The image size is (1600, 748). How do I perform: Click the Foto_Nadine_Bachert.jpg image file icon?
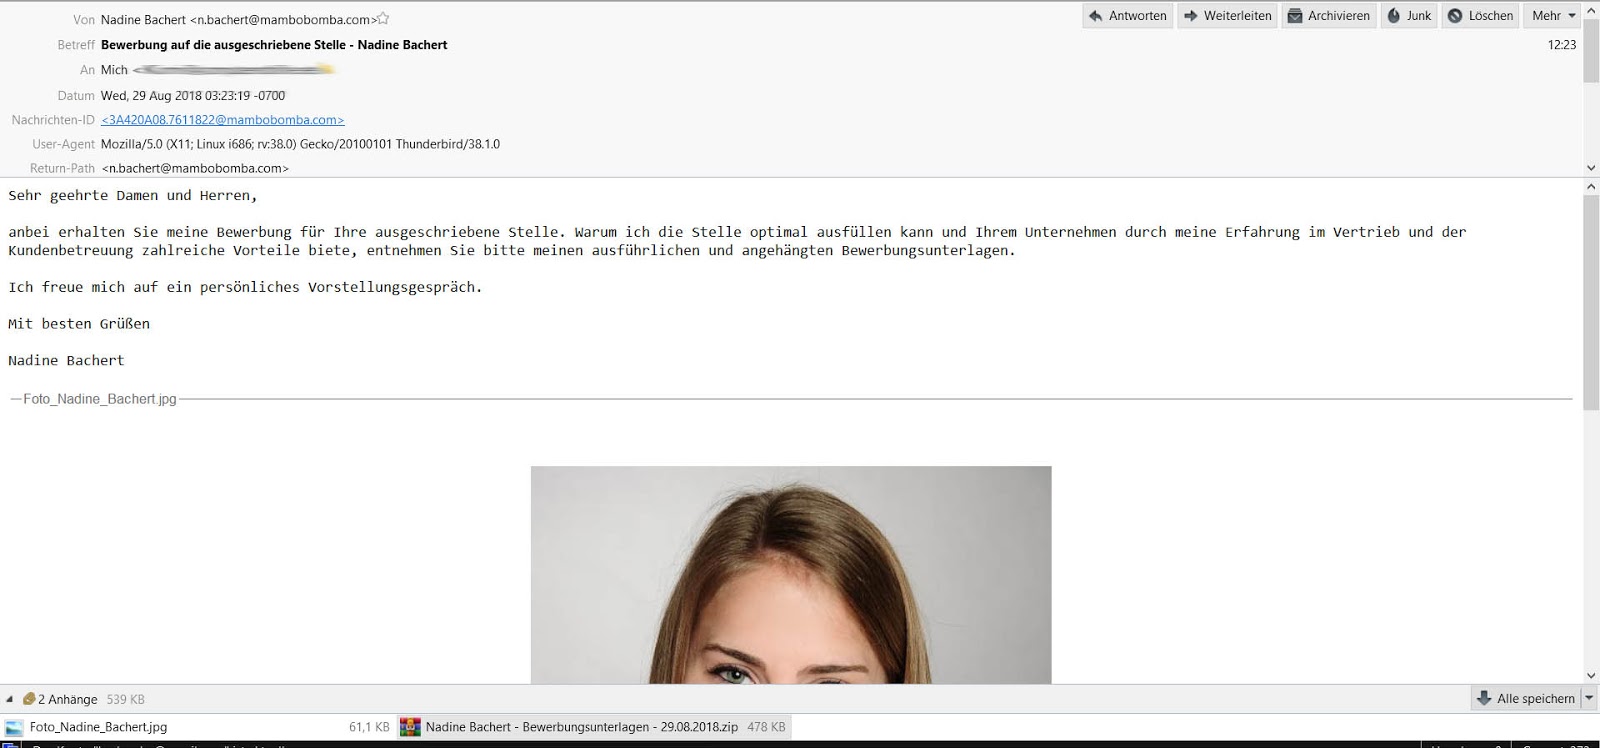click(x=14, y=728)
